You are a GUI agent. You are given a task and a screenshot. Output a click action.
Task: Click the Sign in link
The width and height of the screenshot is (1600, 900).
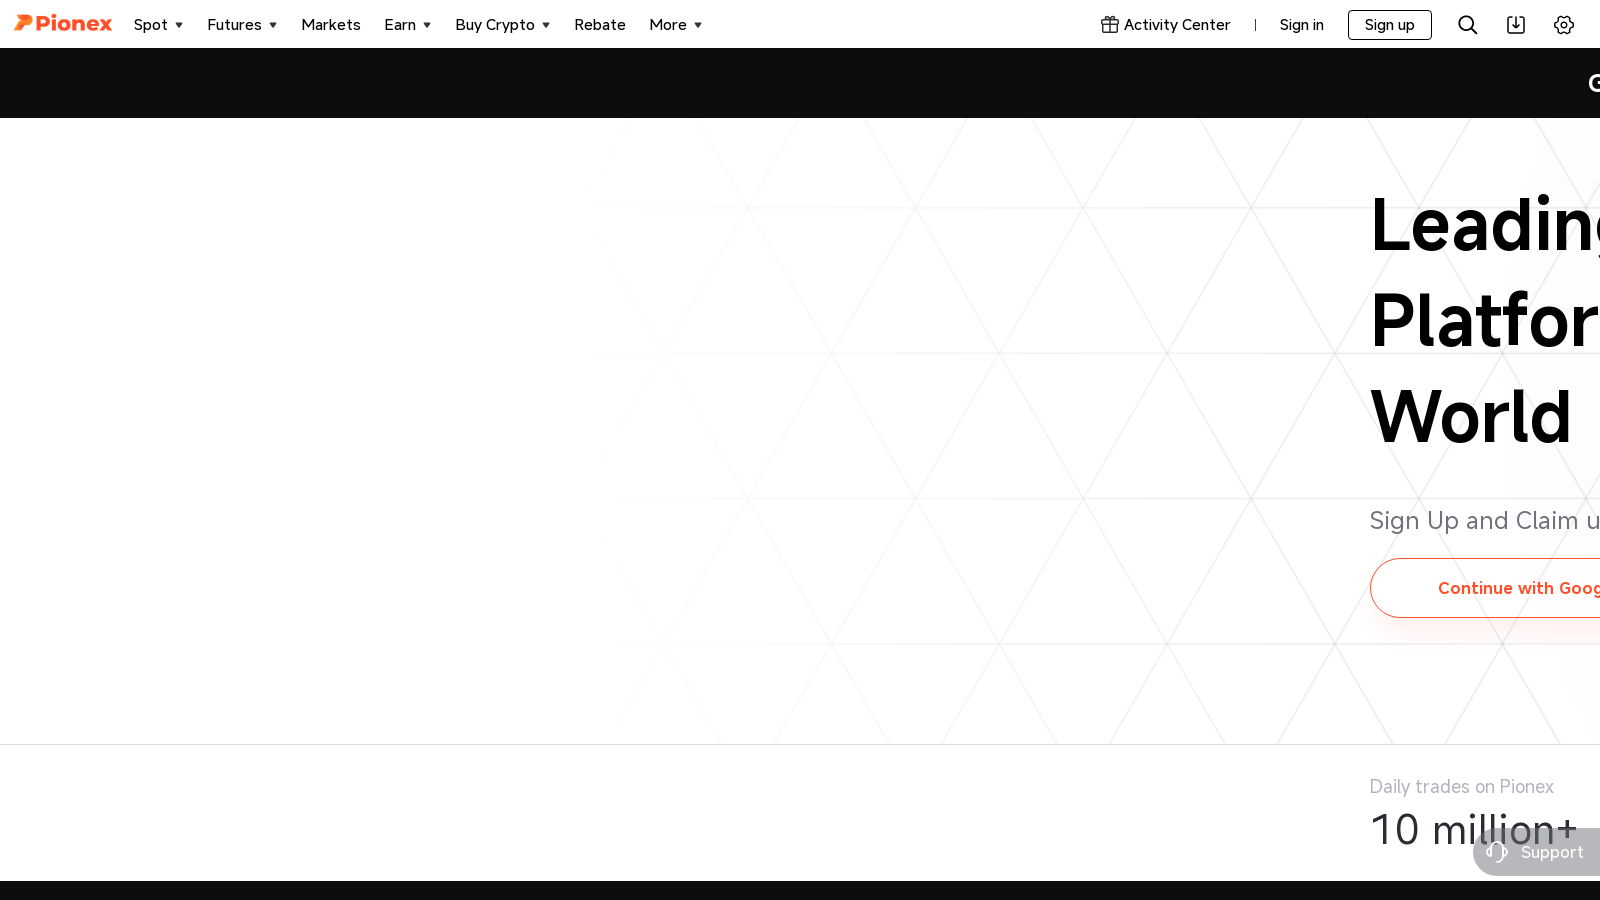coord(1301,25)
